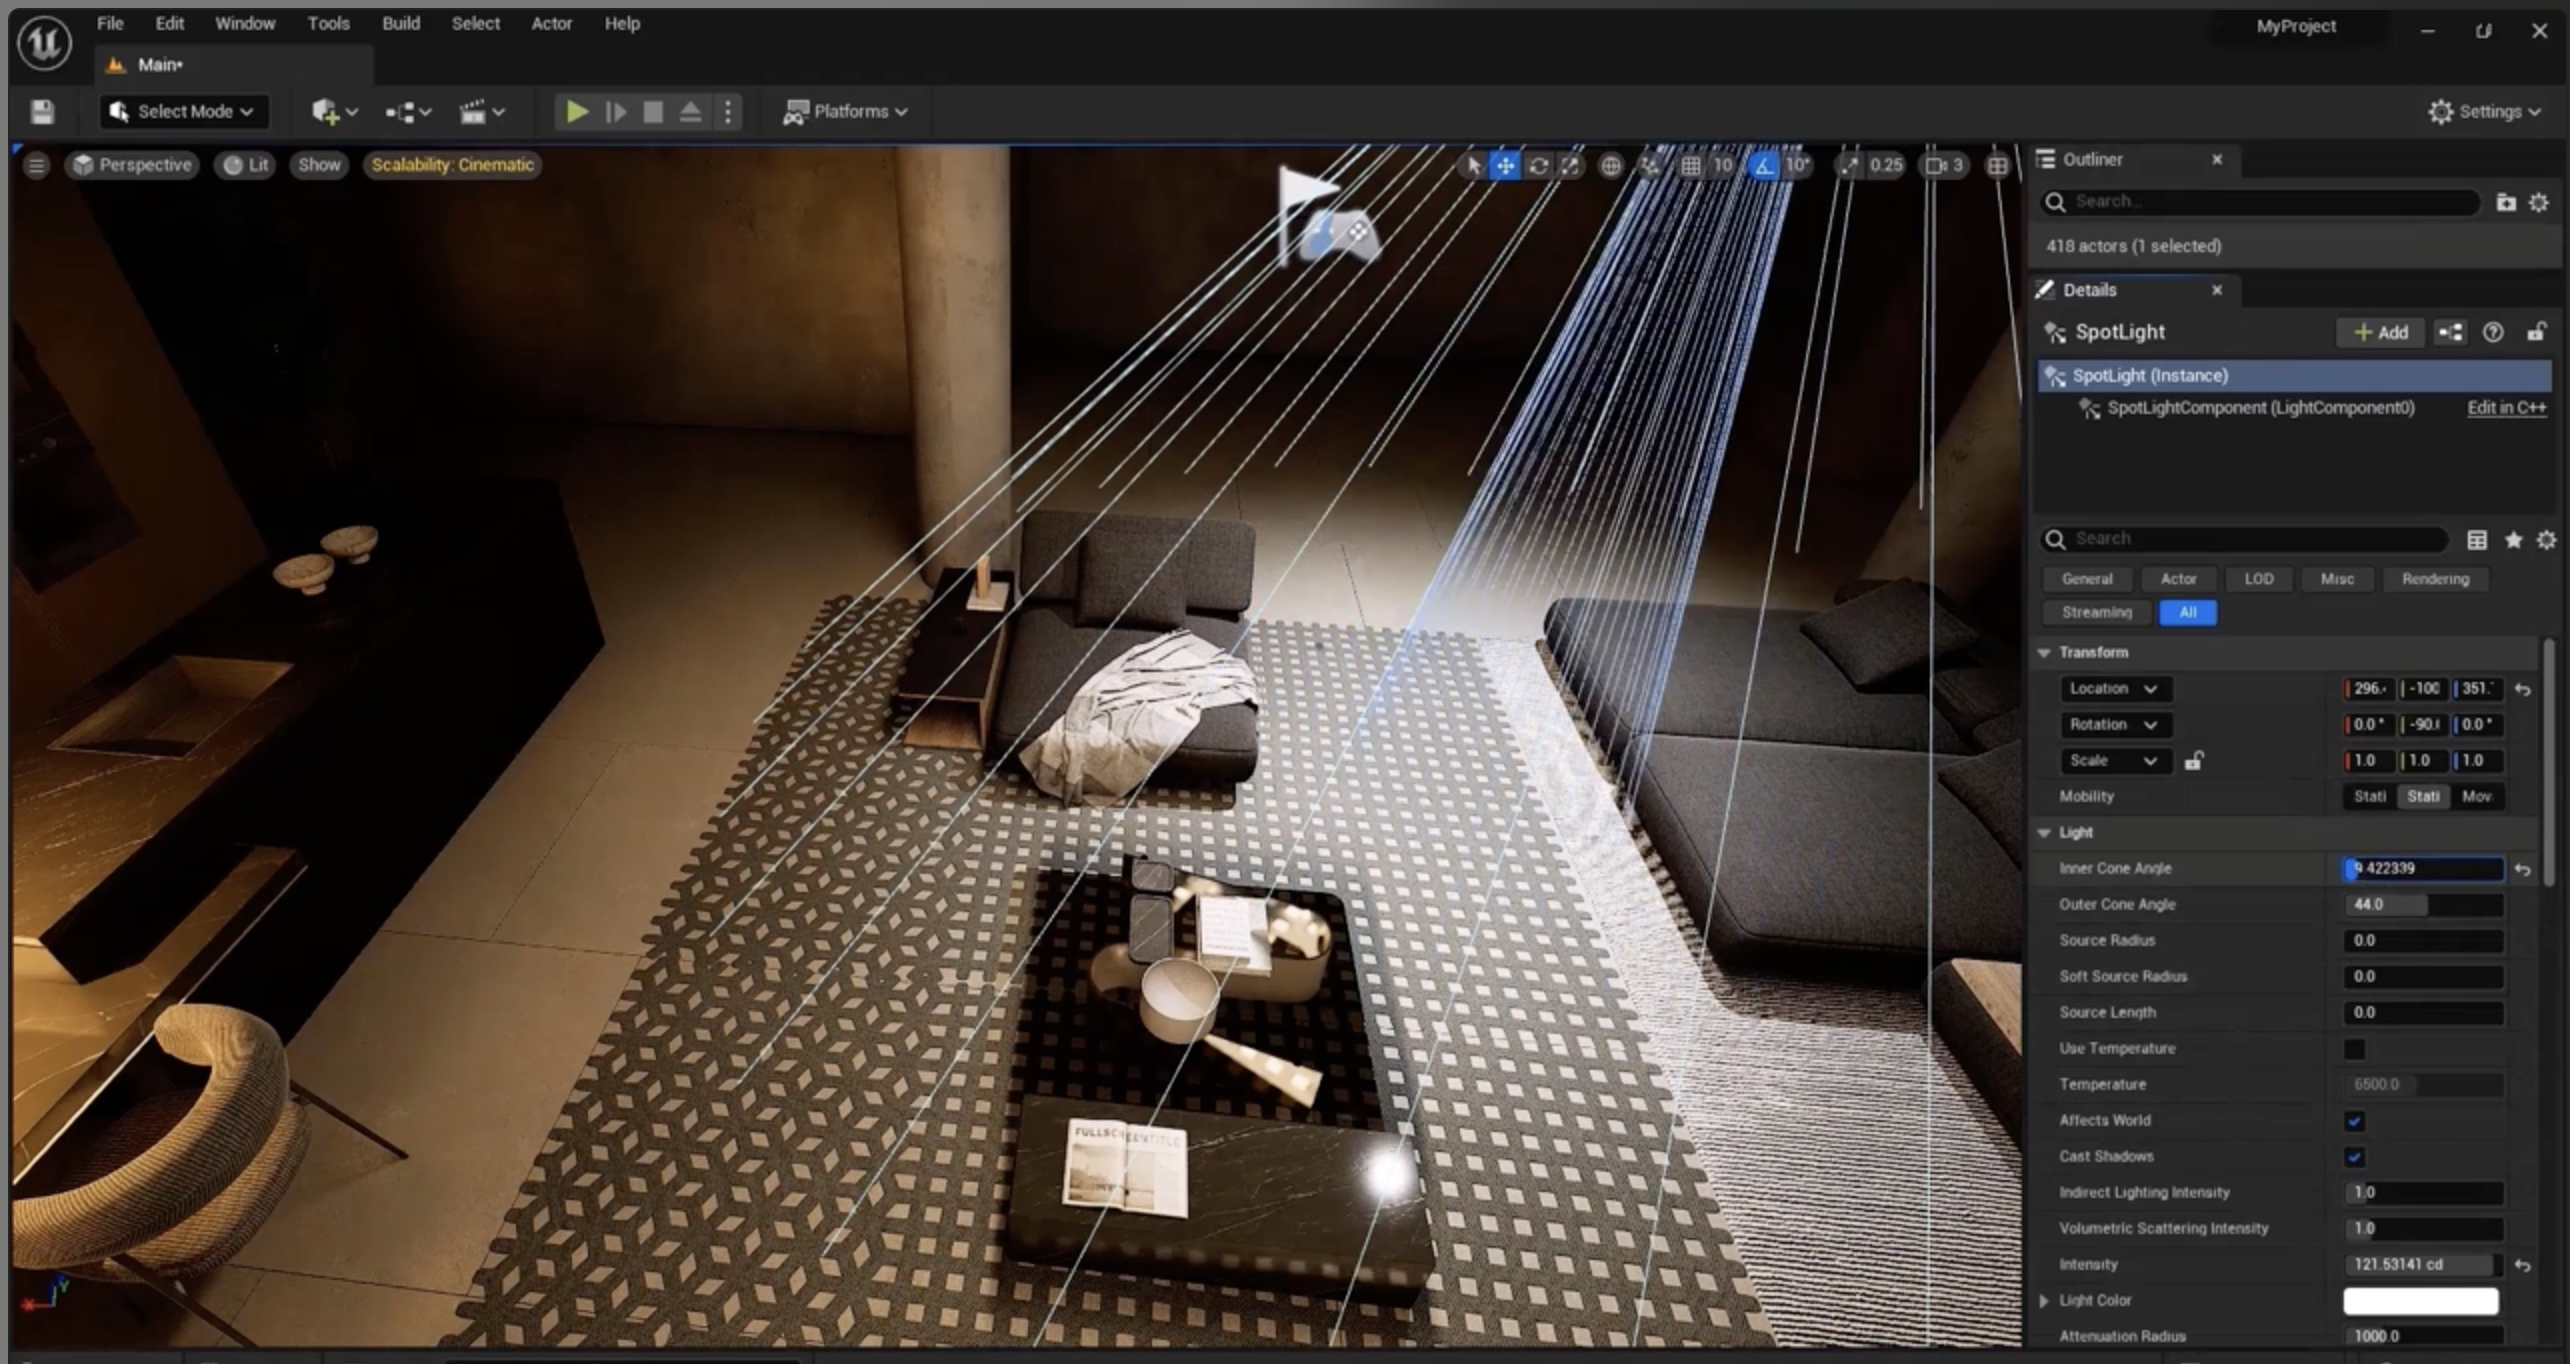
Task: Toggle grid snapping icon in viewport
Action: pyautogui.click(x=1690, y=166)
